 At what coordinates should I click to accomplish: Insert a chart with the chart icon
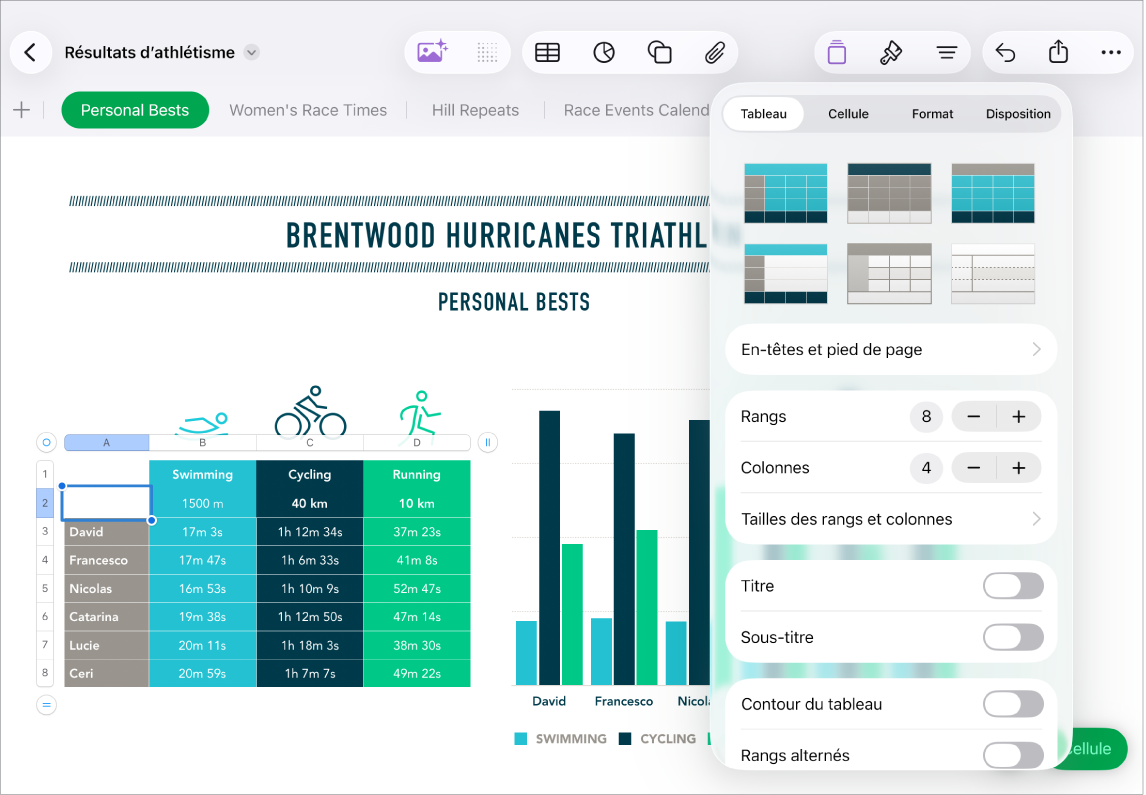pos(603,52)
